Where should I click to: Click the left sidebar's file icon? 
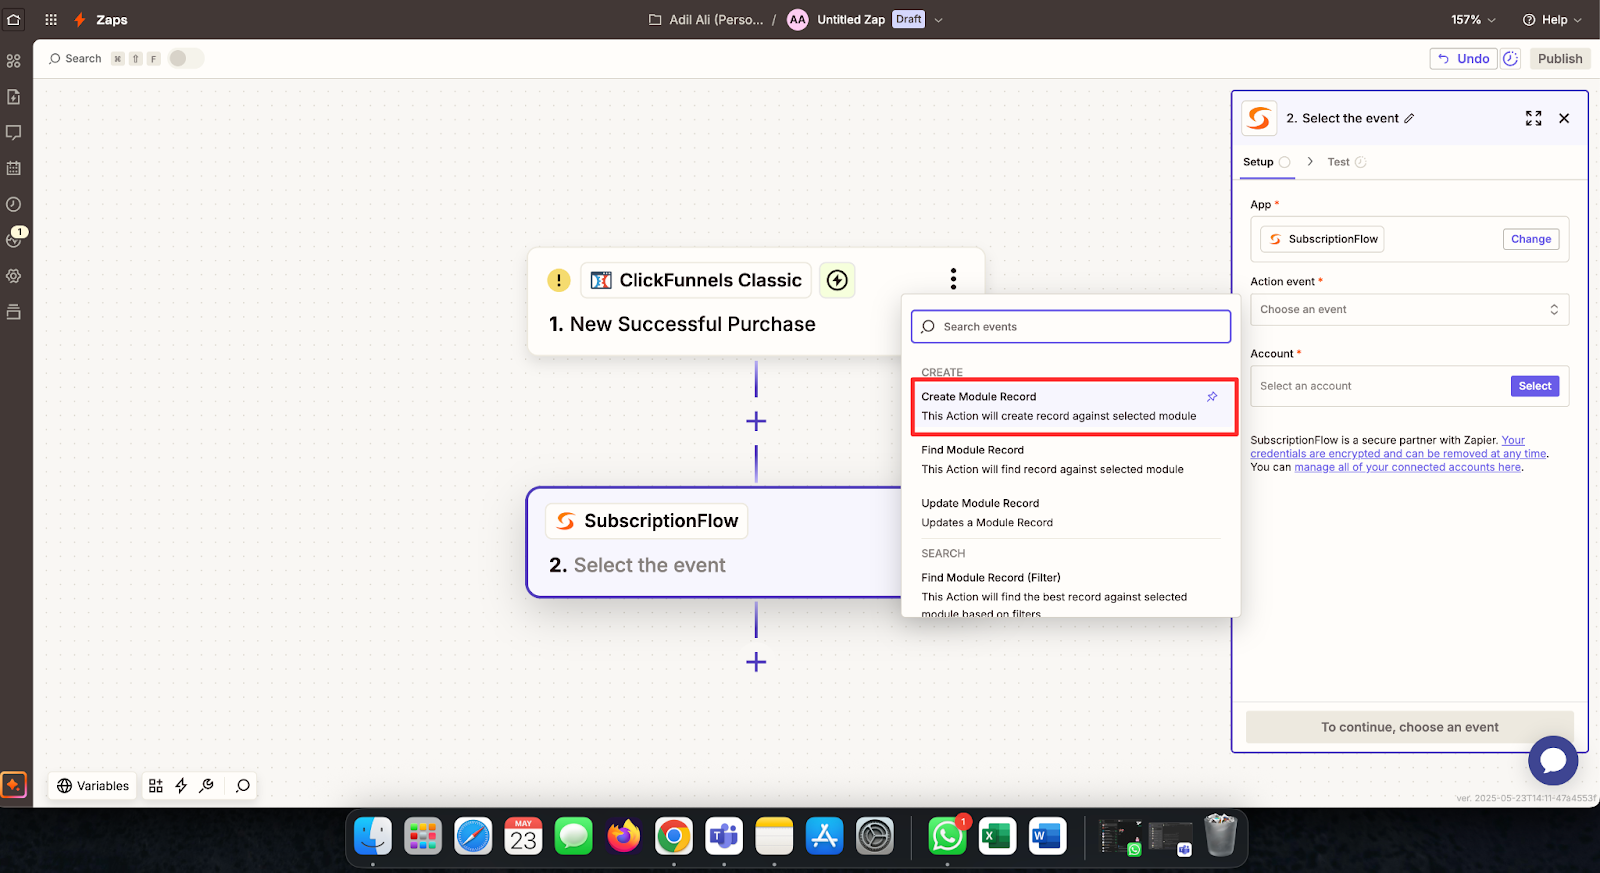(14, 97)
